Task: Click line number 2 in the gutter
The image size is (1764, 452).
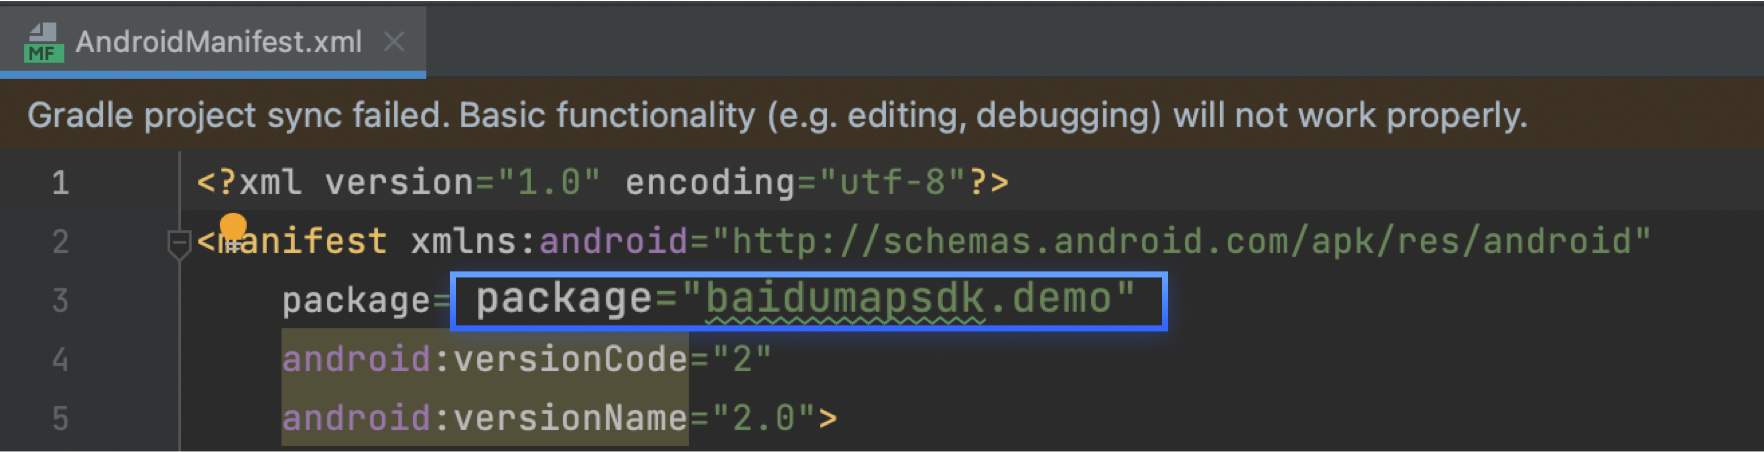Action: [x=60, y=242]
